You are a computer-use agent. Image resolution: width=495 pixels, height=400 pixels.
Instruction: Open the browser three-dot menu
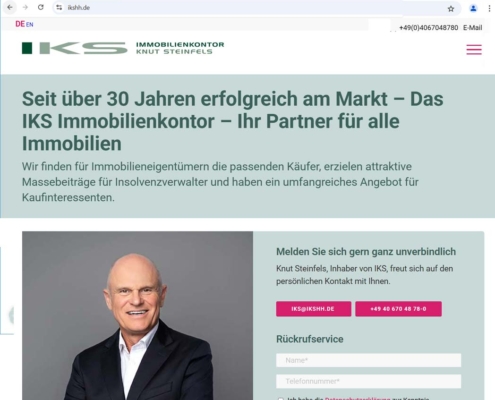(489, 8)
